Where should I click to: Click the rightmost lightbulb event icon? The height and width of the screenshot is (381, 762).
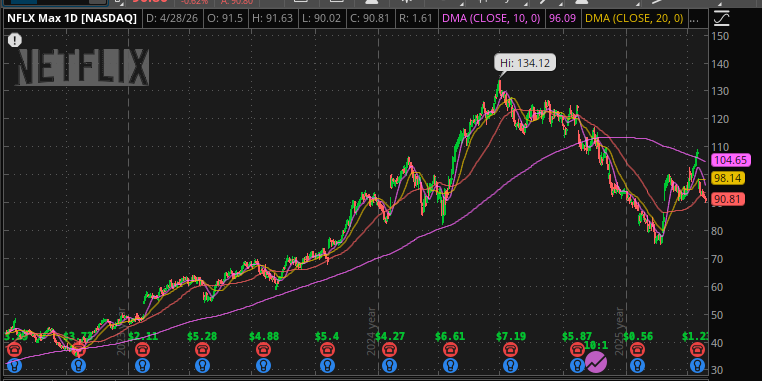coord(698,365)
